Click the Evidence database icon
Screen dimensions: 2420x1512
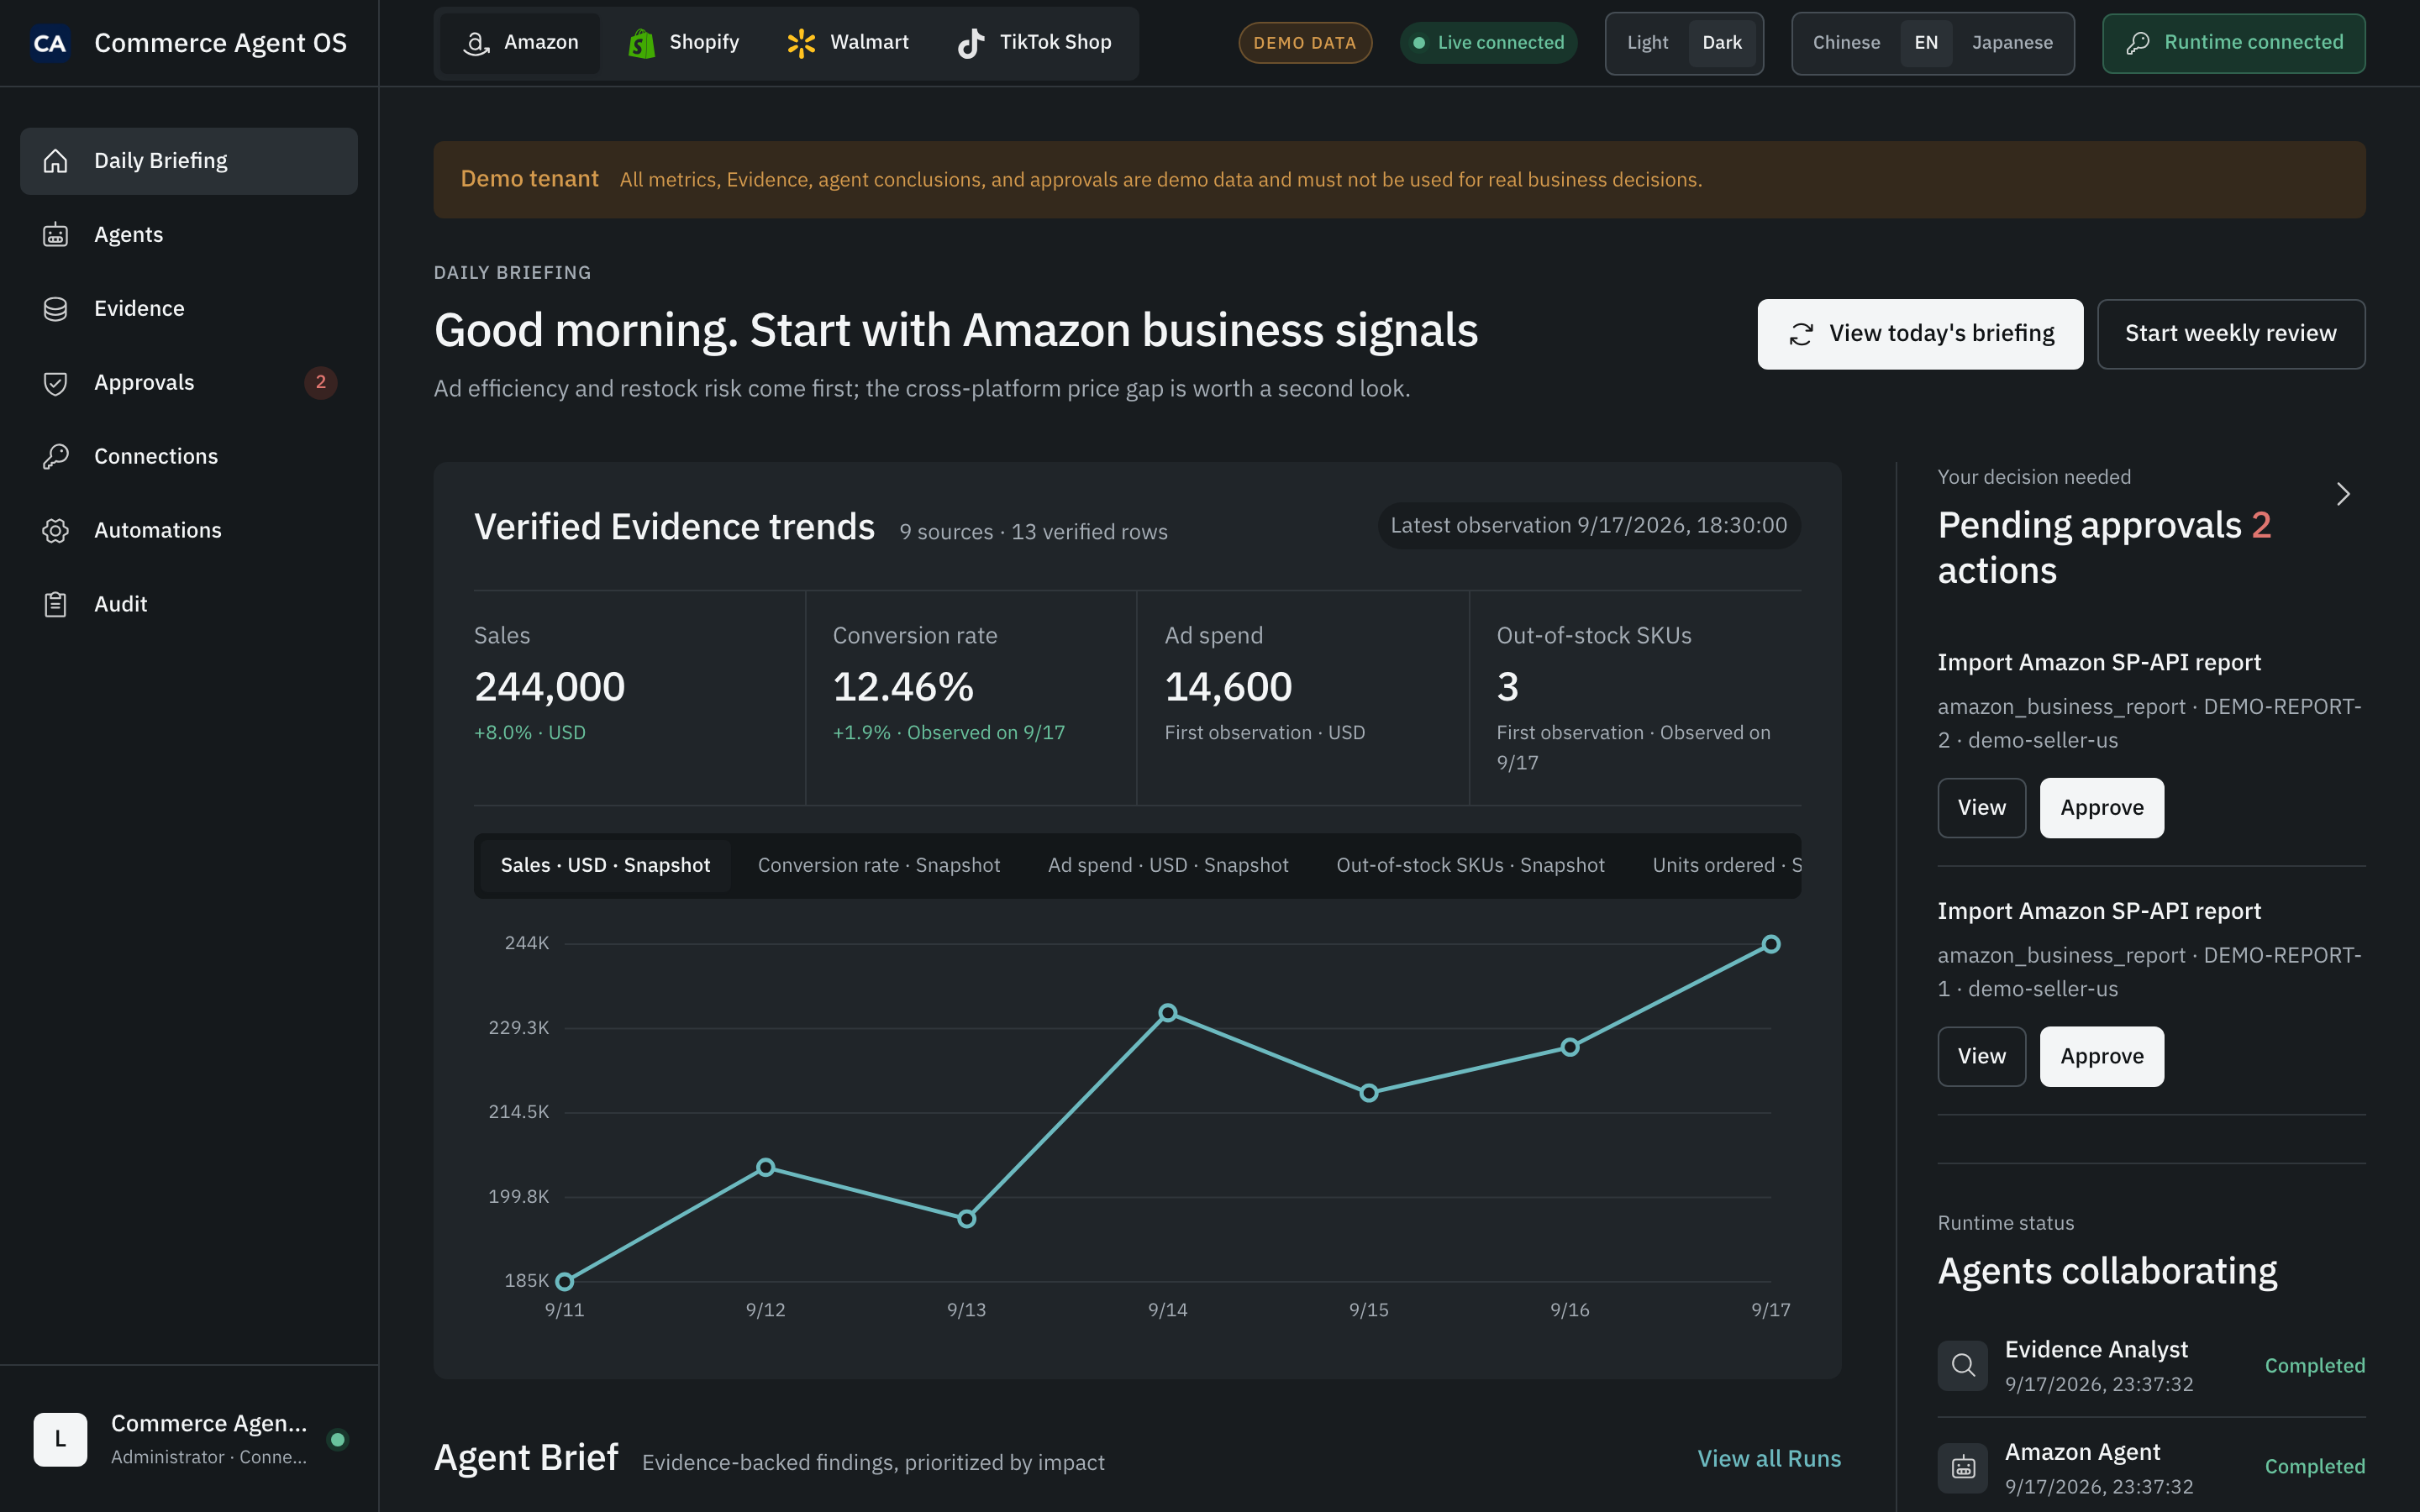[x=56, y=309]
